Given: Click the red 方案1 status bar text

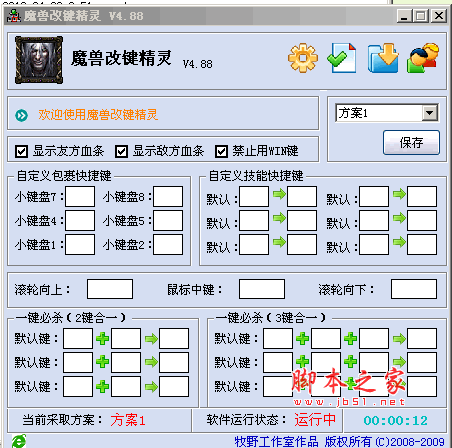Looking at the screenshot, I should click(128, 420).
